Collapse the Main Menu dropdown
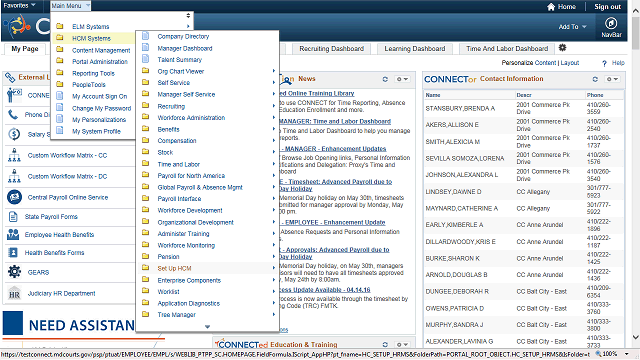640x360 pixels. [70, 6]
